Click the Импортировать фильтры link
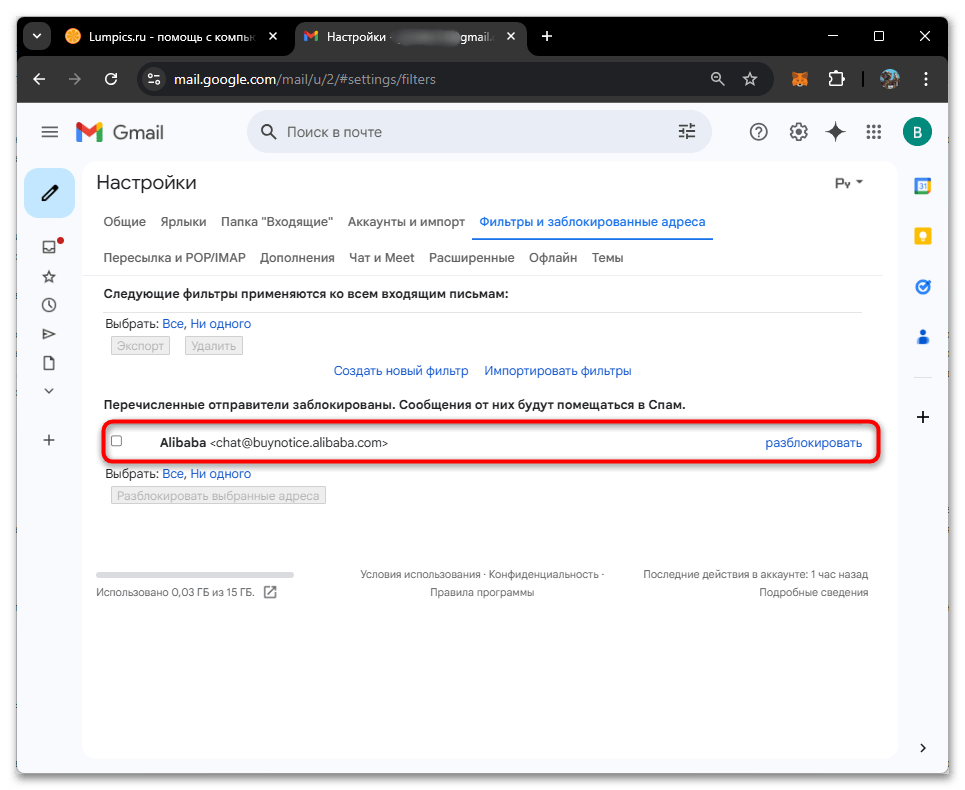 coord(558,371)
